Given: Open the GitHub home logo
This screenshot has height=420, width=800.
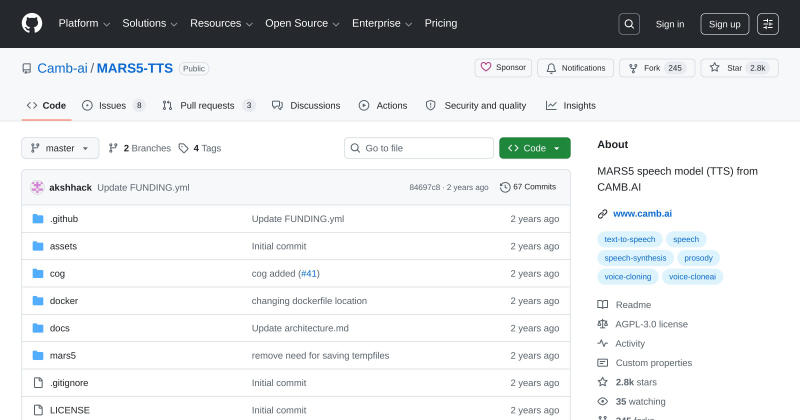Looking at the screenshot, I should coord(32,23).
